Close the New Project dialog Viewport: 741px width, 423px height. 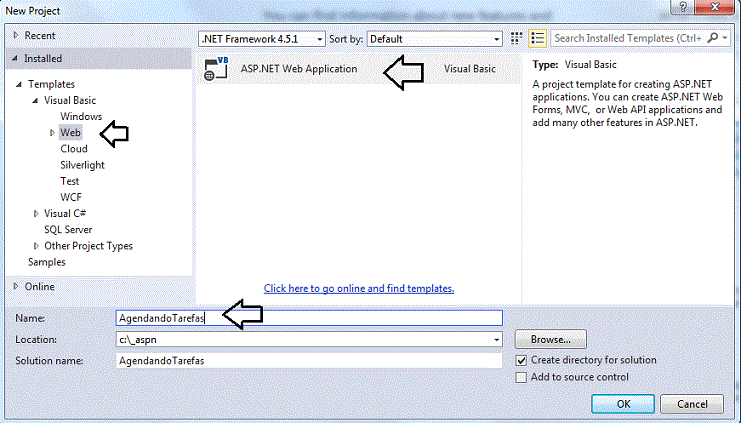(715, 8)
